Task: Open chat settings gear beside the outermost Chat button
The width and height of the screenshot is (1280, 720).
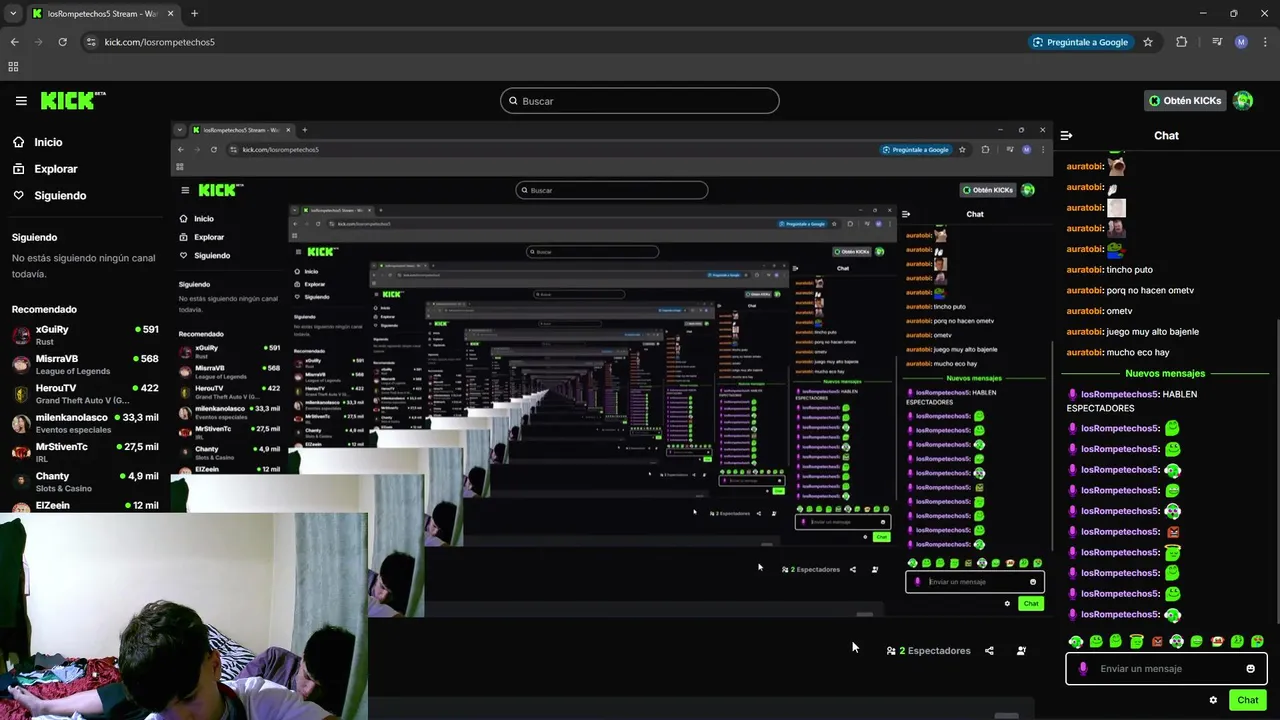Action: (x=1213, y=700)
